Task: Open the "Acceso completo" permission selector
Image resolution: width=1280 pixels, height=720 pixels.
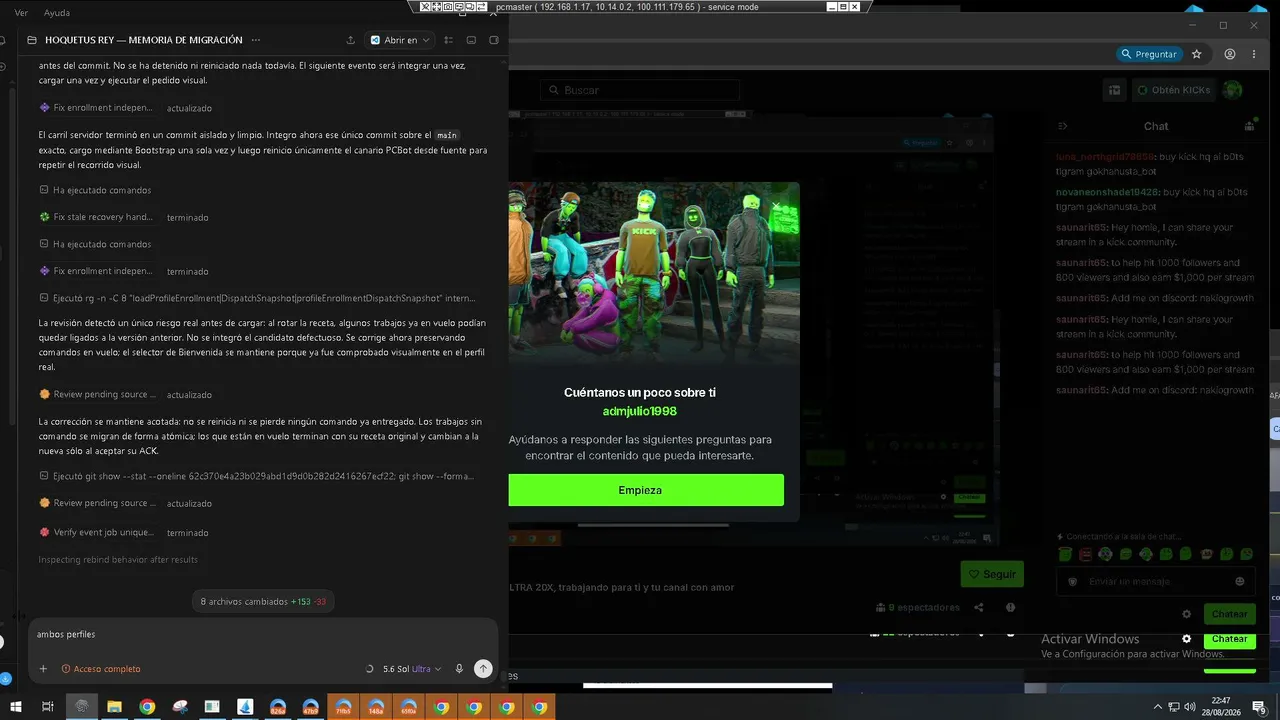Action: point(101,669)
